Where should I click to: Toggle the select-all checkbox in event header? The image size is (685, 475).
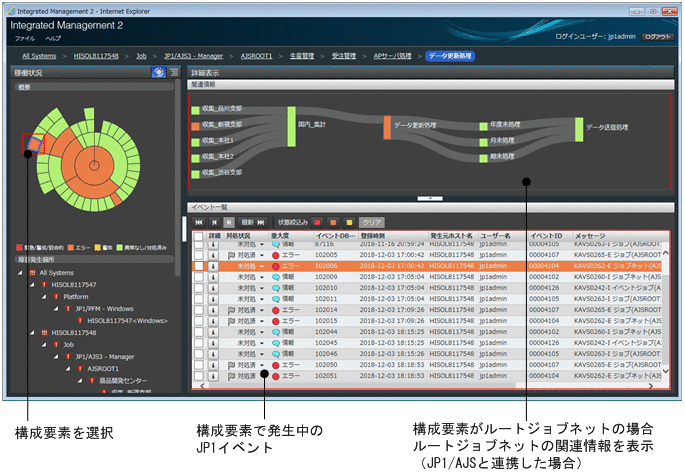tap(199, 236)
